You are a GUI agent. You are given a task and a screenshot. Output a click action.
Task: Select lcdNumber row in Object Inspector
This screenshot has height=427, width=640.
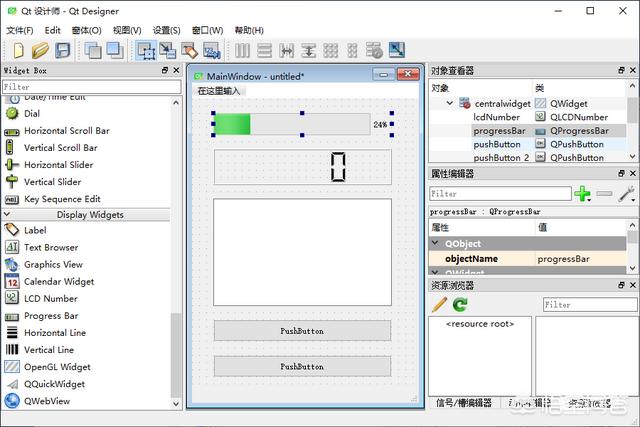(x=527, y=117)
